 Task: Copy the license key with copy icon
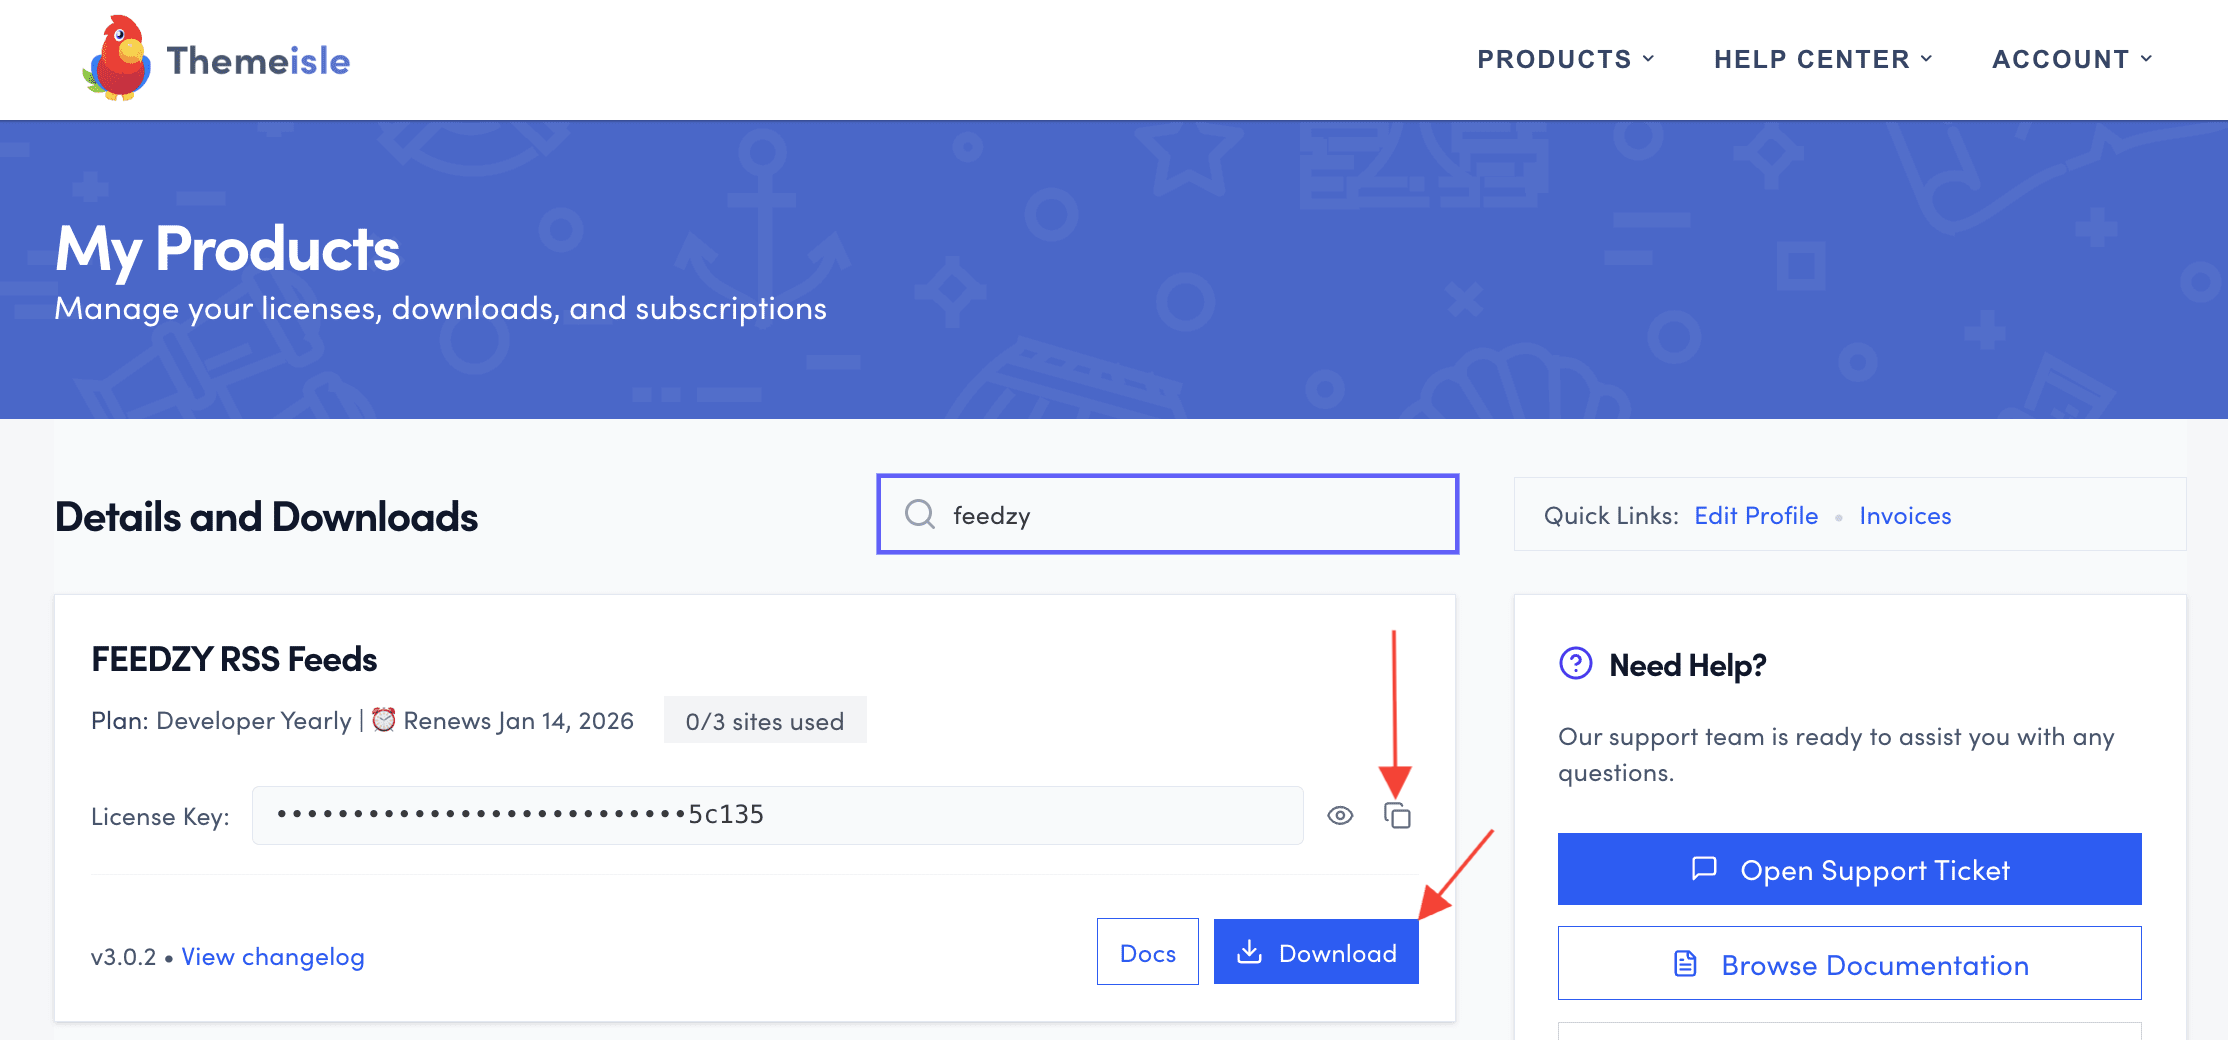click(1397, 816)
